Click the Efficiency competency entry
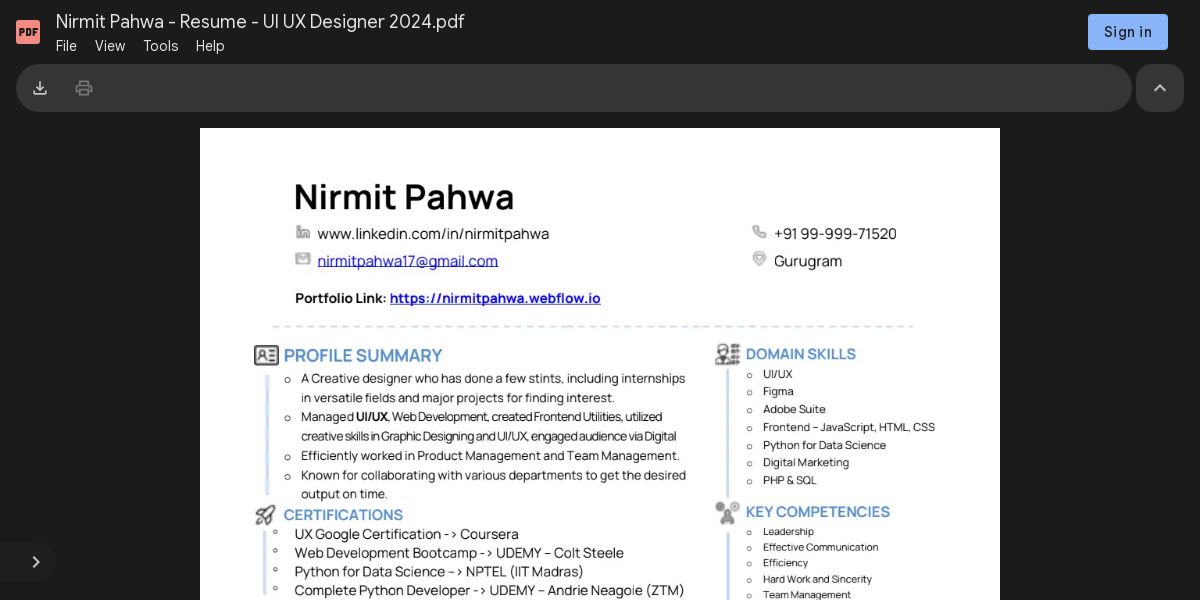Screen dimensions: 1200x600 click(785, 563)
